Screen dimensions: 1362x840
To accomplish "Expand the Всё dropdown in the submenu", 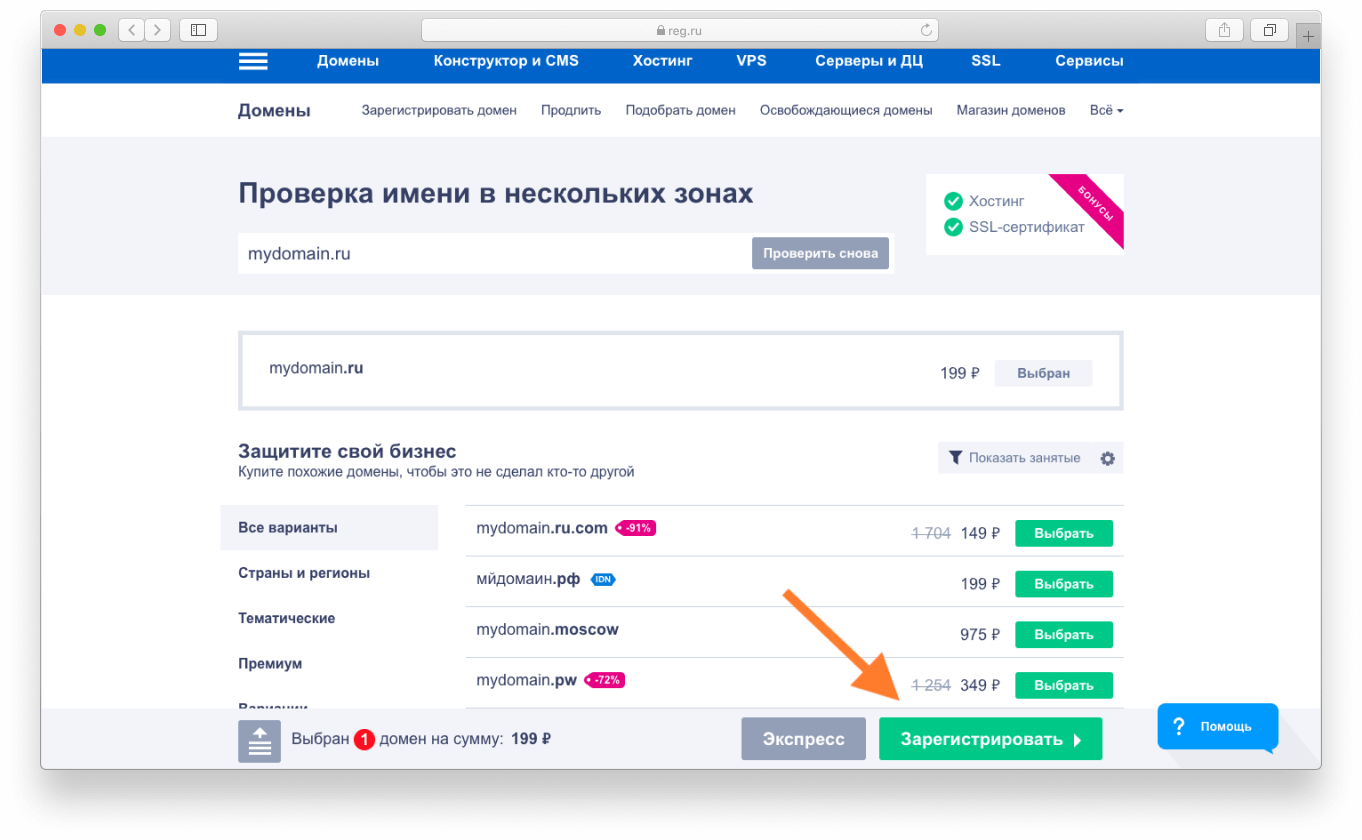I will (1106, 110).
